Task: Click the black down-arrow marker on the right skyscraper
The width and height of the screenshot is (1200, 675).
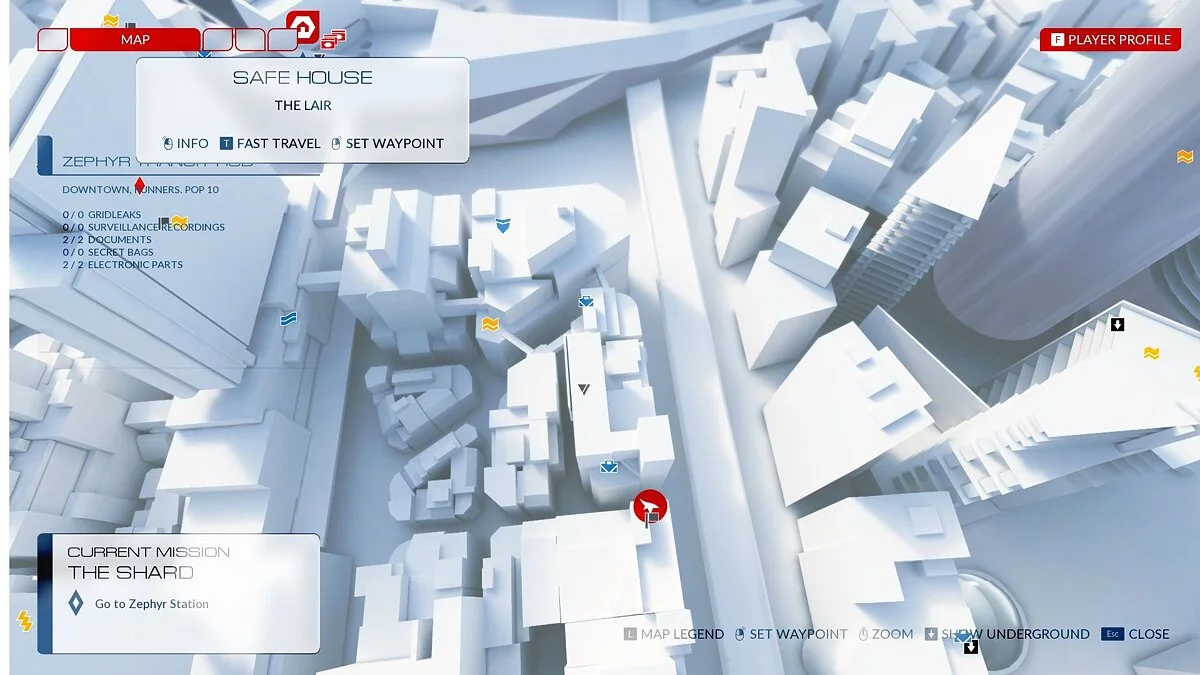Action: tap(1118, 324)
